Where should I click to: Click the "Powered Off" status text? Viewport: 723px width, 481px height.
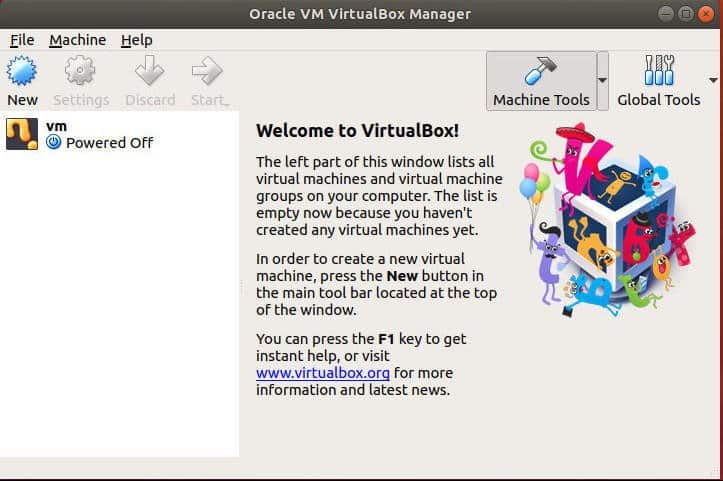tap(109, 143)
